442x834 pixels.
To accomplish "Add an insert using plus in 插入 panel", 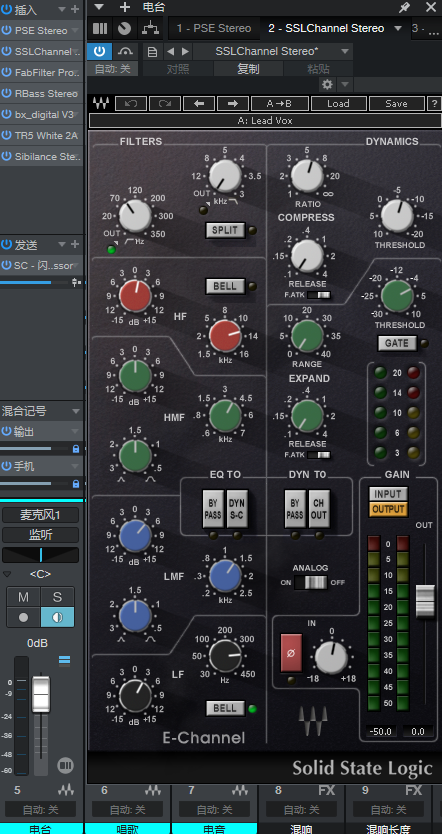I will [x=75, y=9].
